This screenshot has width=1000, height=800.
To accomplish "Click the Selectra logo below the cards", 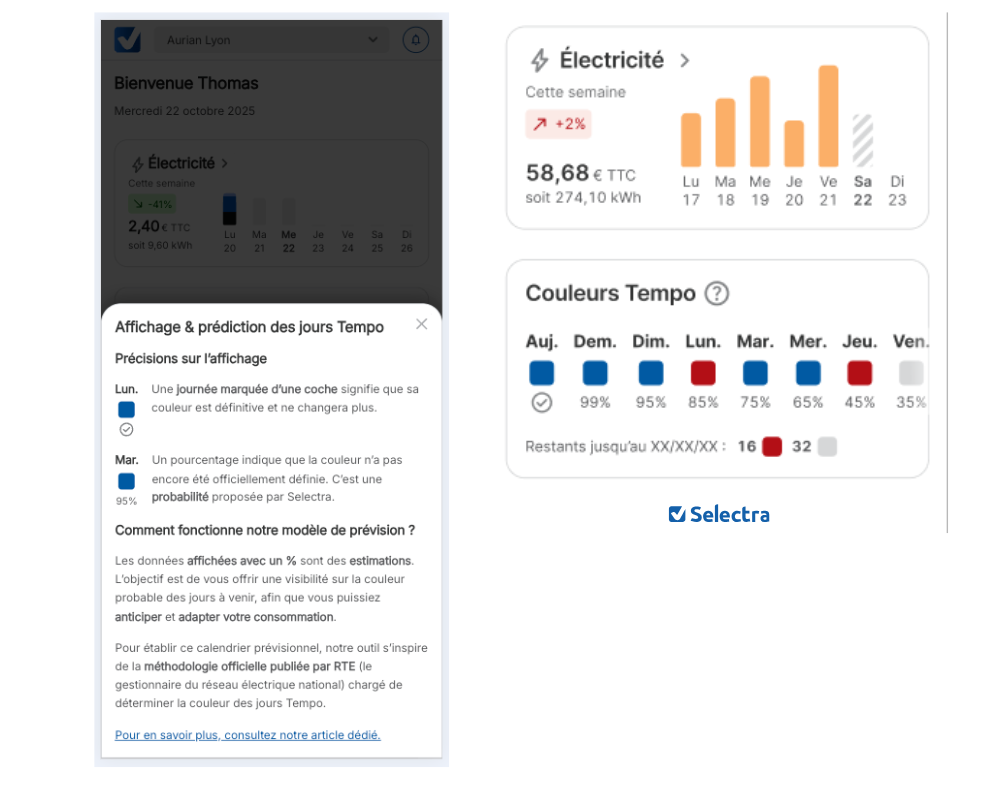I will tap(719, 514).
